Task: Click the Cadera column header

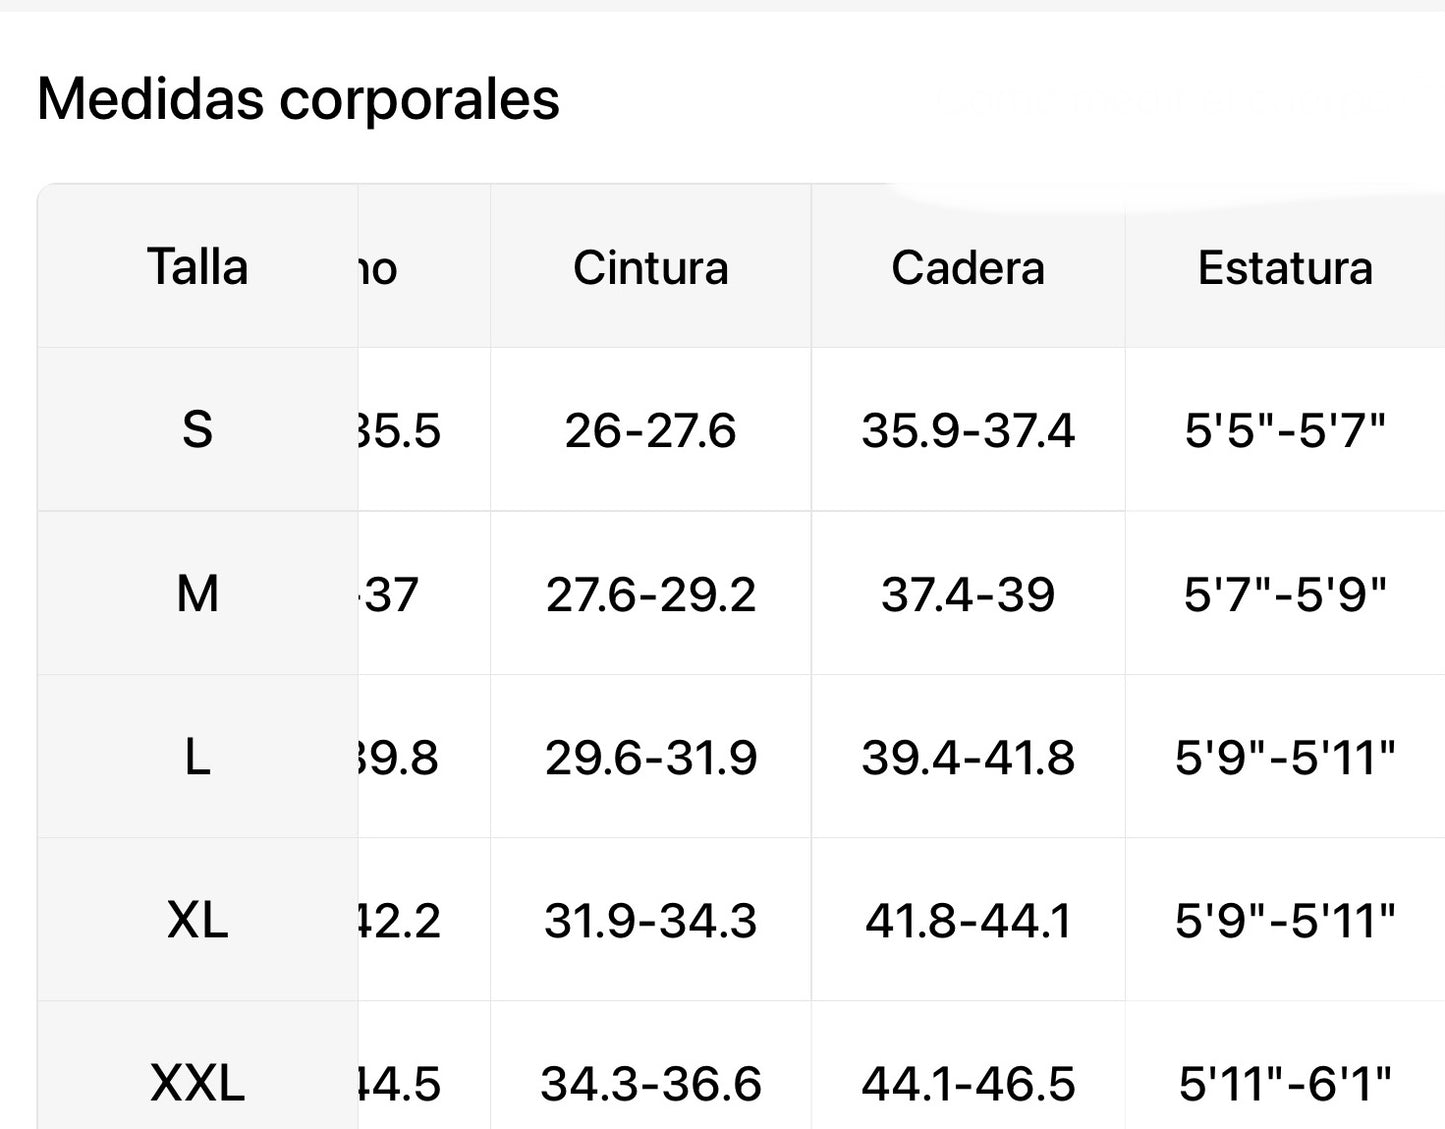Action: click(x=967, y=268)
